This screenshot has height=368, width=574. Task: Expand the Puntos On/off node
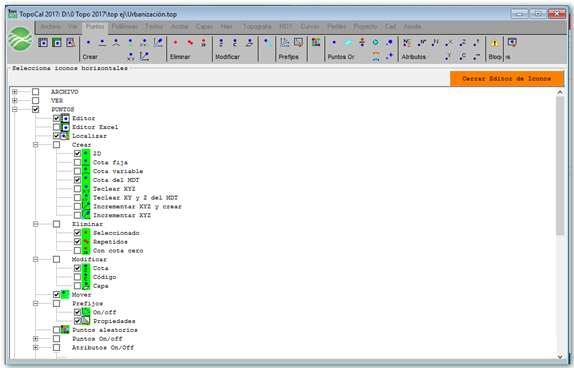(36, 339)
